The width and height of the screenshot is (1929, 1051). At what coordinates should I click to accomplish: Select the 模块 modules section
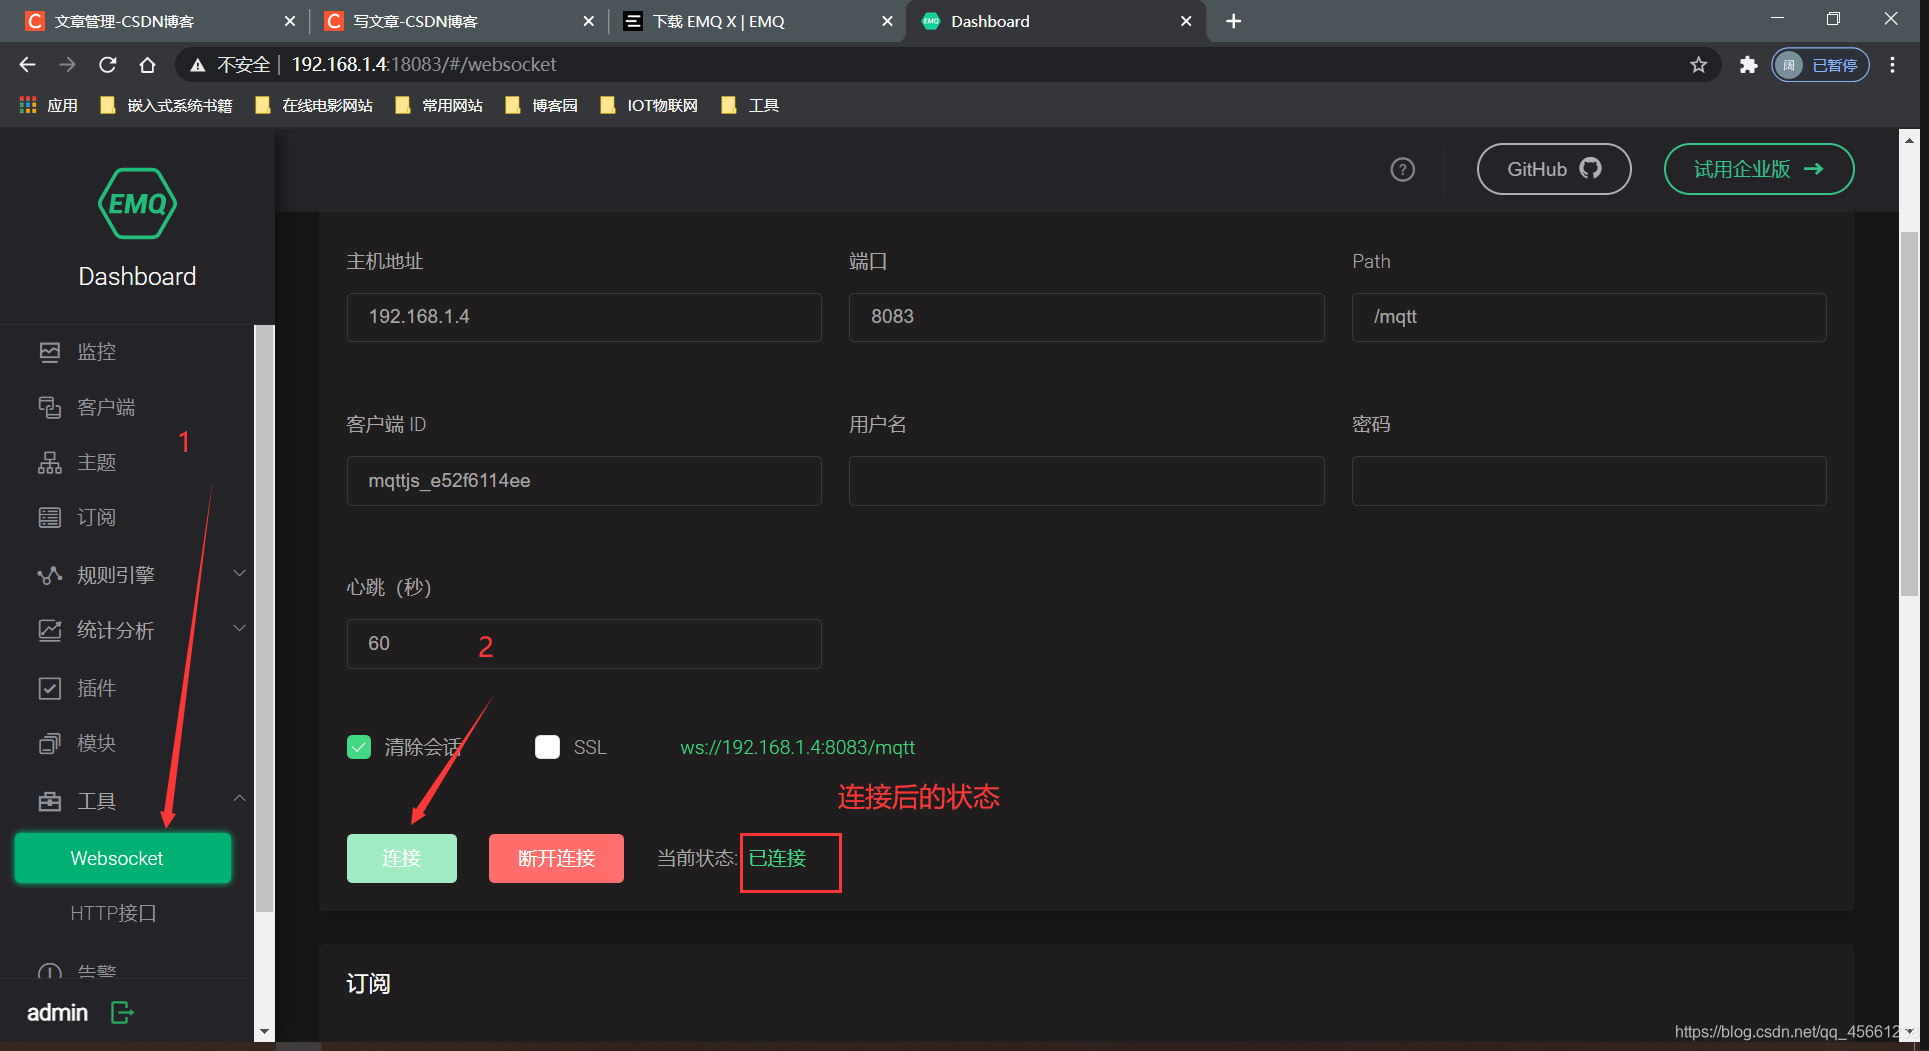[97, 742]
